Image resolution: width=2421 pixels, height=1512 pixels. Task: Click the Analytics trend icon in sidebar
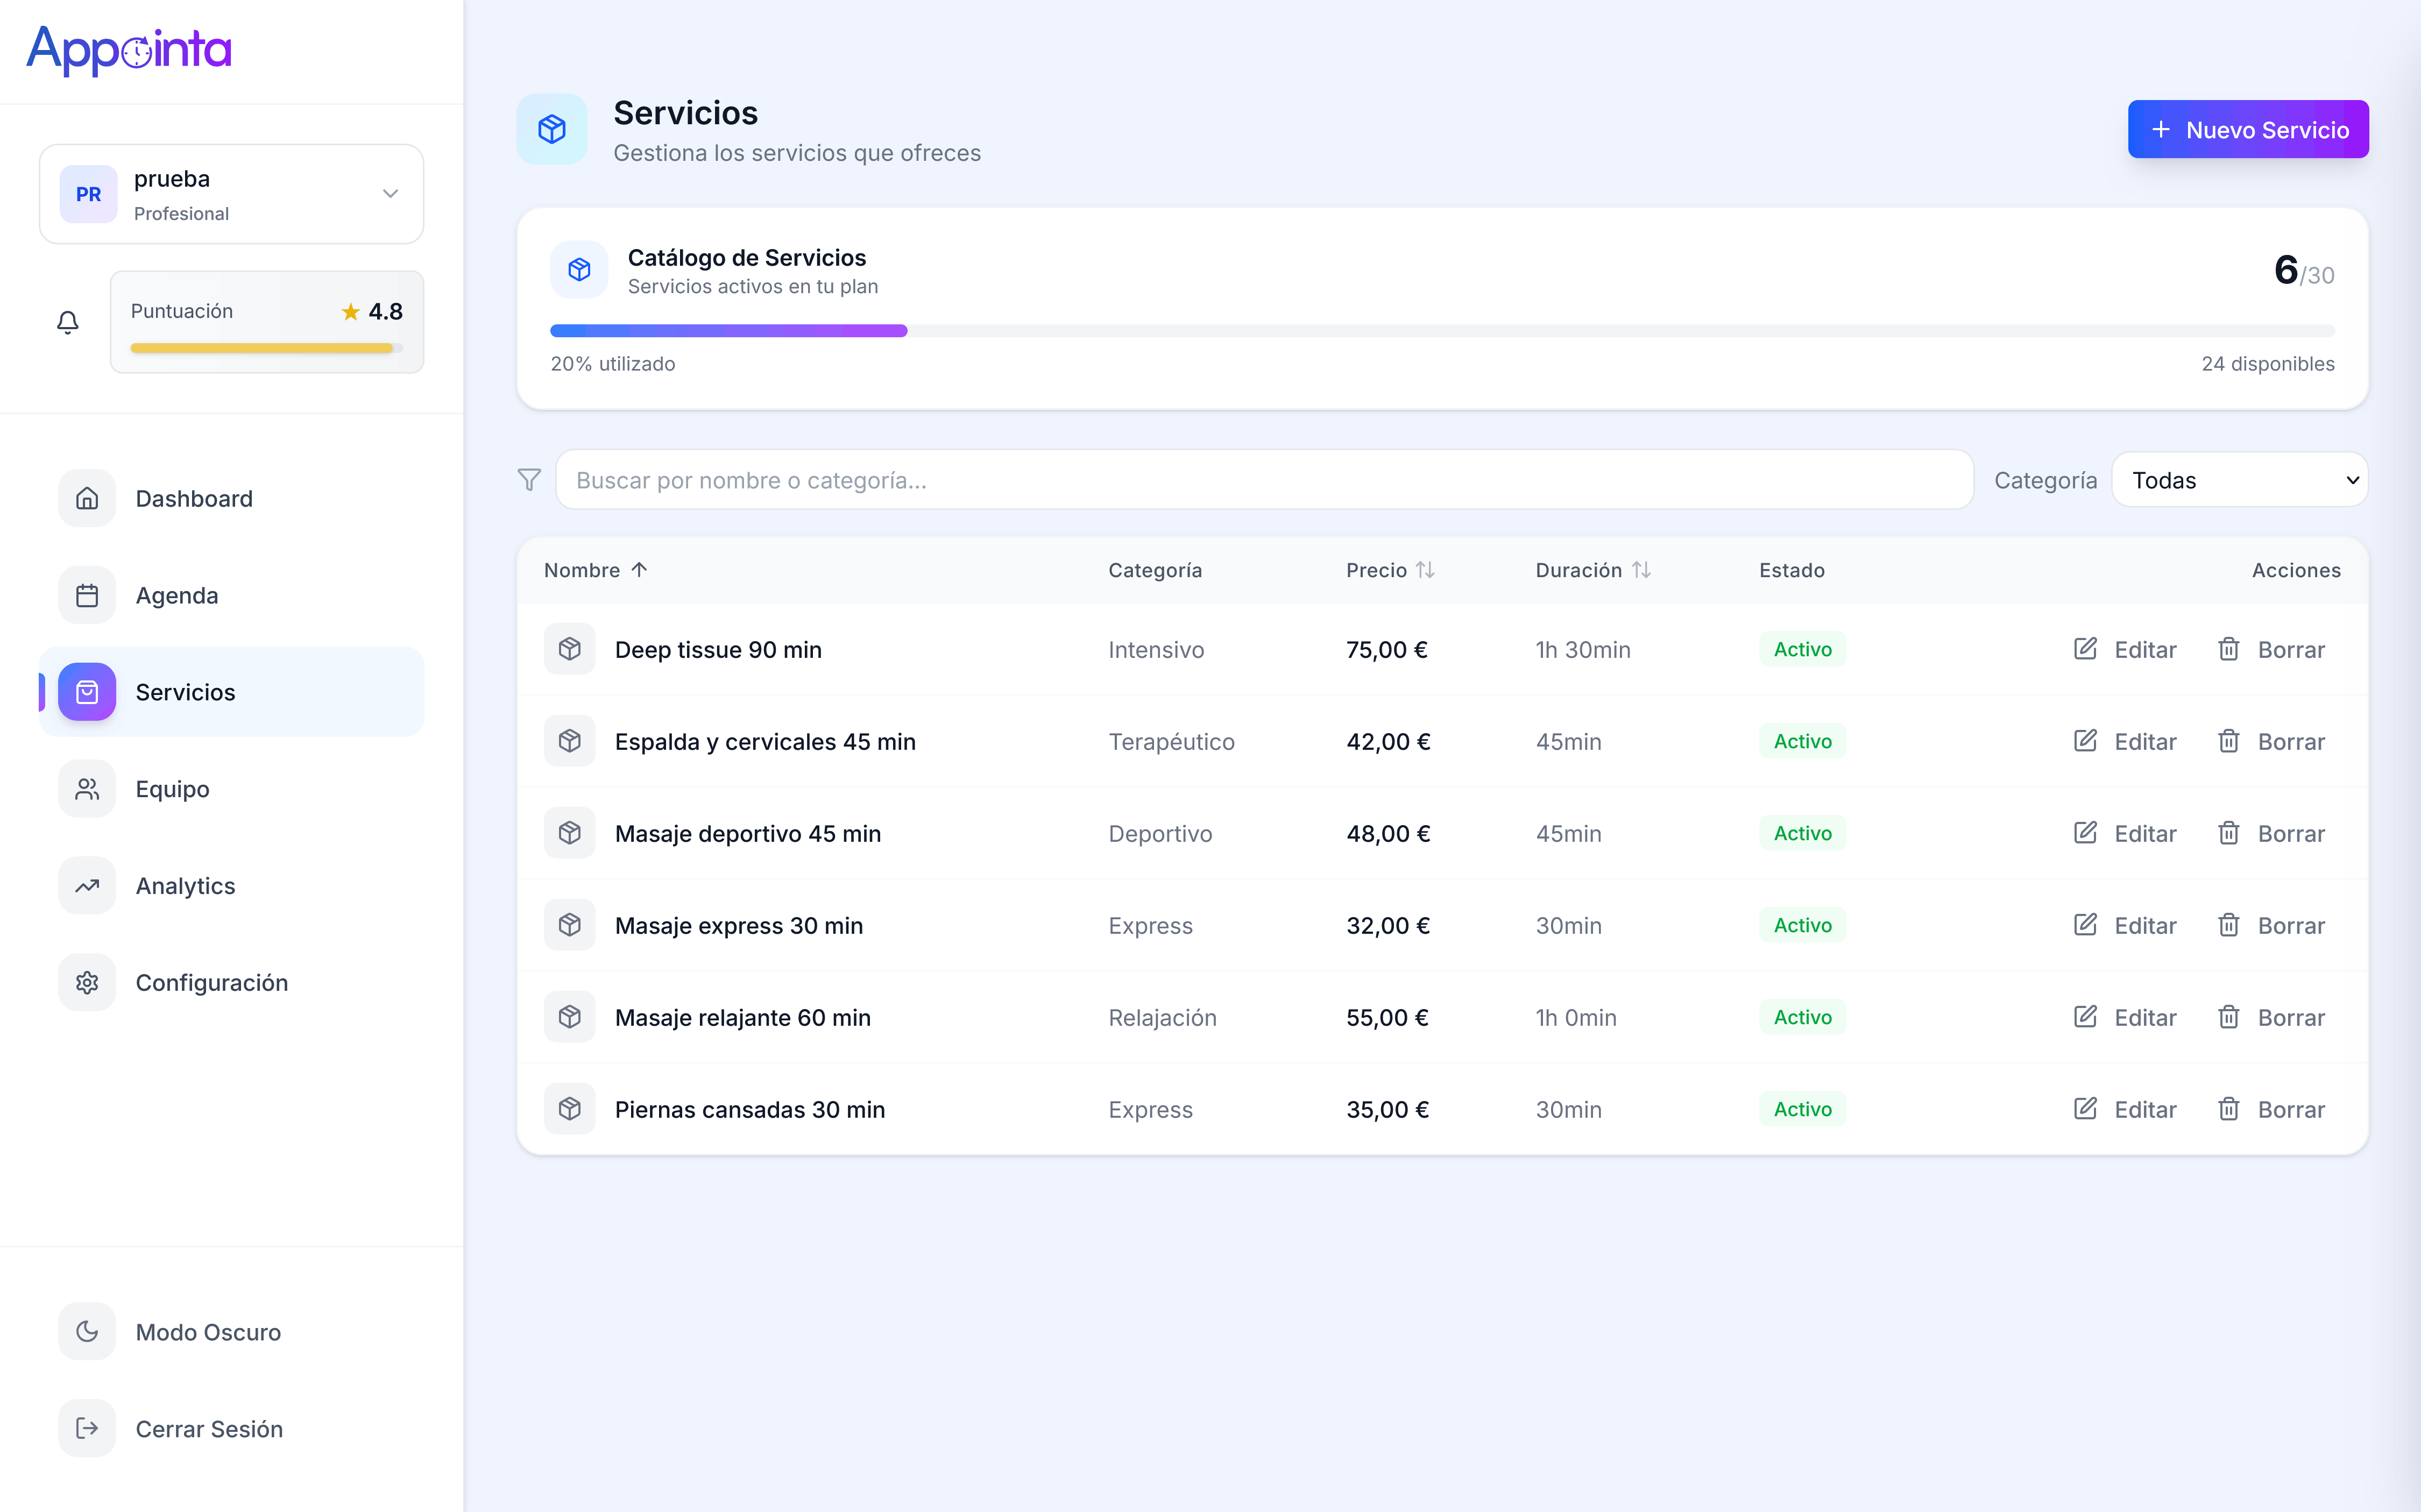[x=87, y=885]
